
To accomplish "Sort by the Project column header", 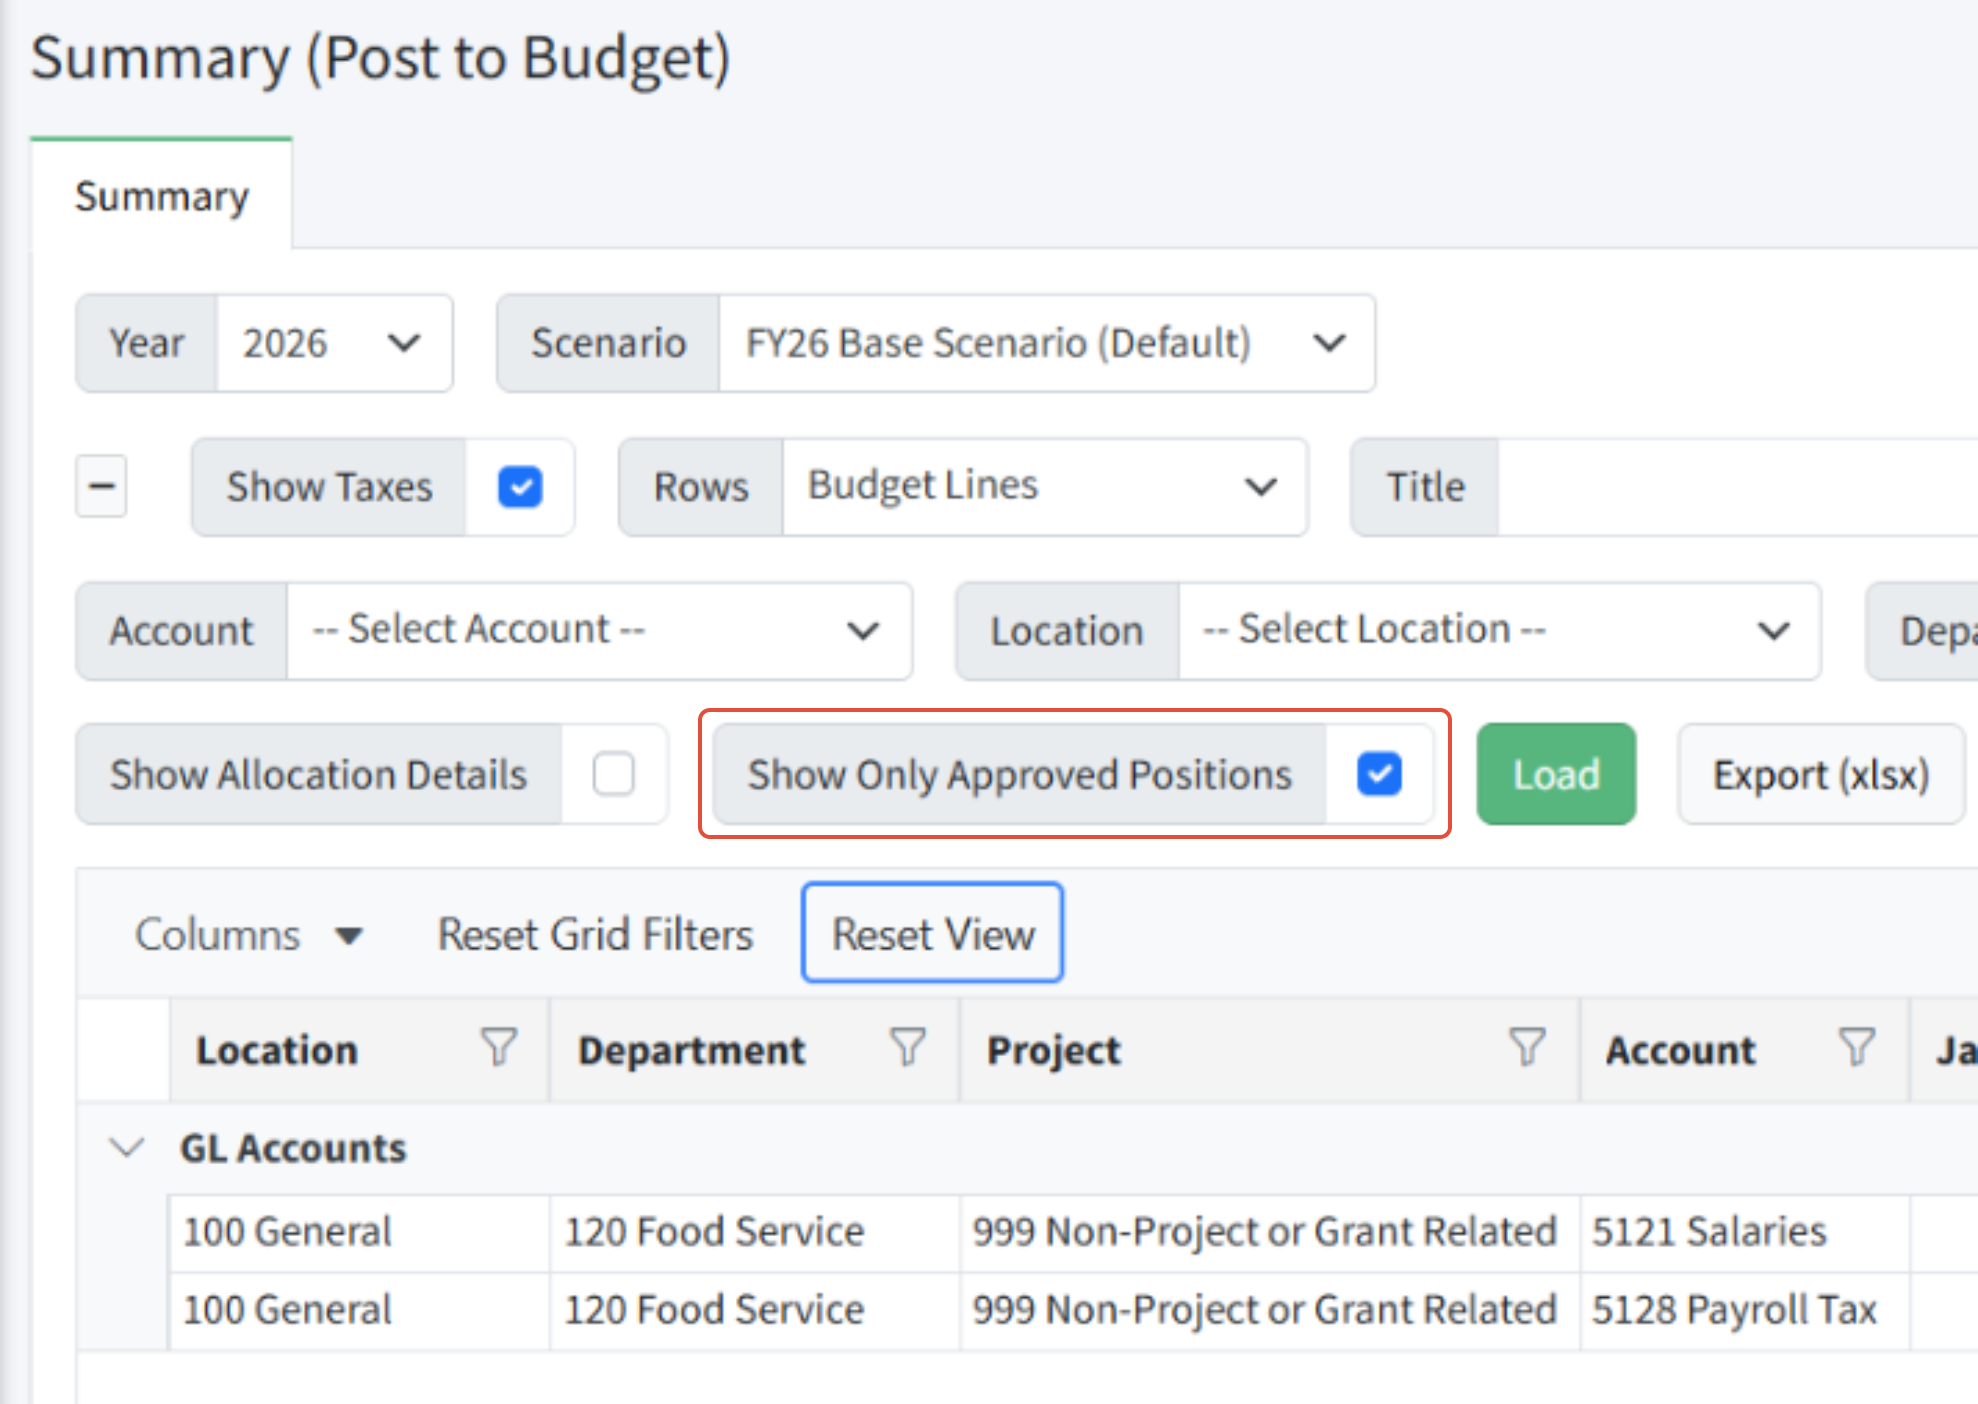I will click(1054, 1050).
